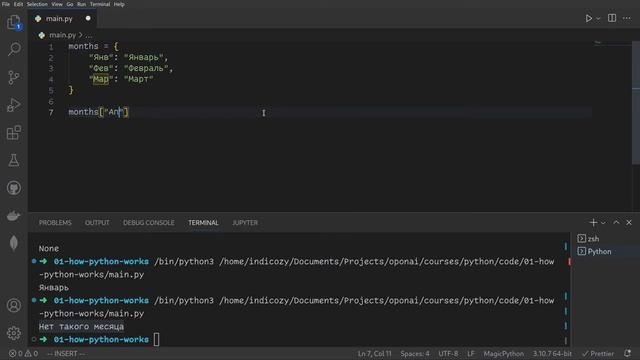
Task: Switch to the TERMINAL panel tab
Action: coord(203,223)
